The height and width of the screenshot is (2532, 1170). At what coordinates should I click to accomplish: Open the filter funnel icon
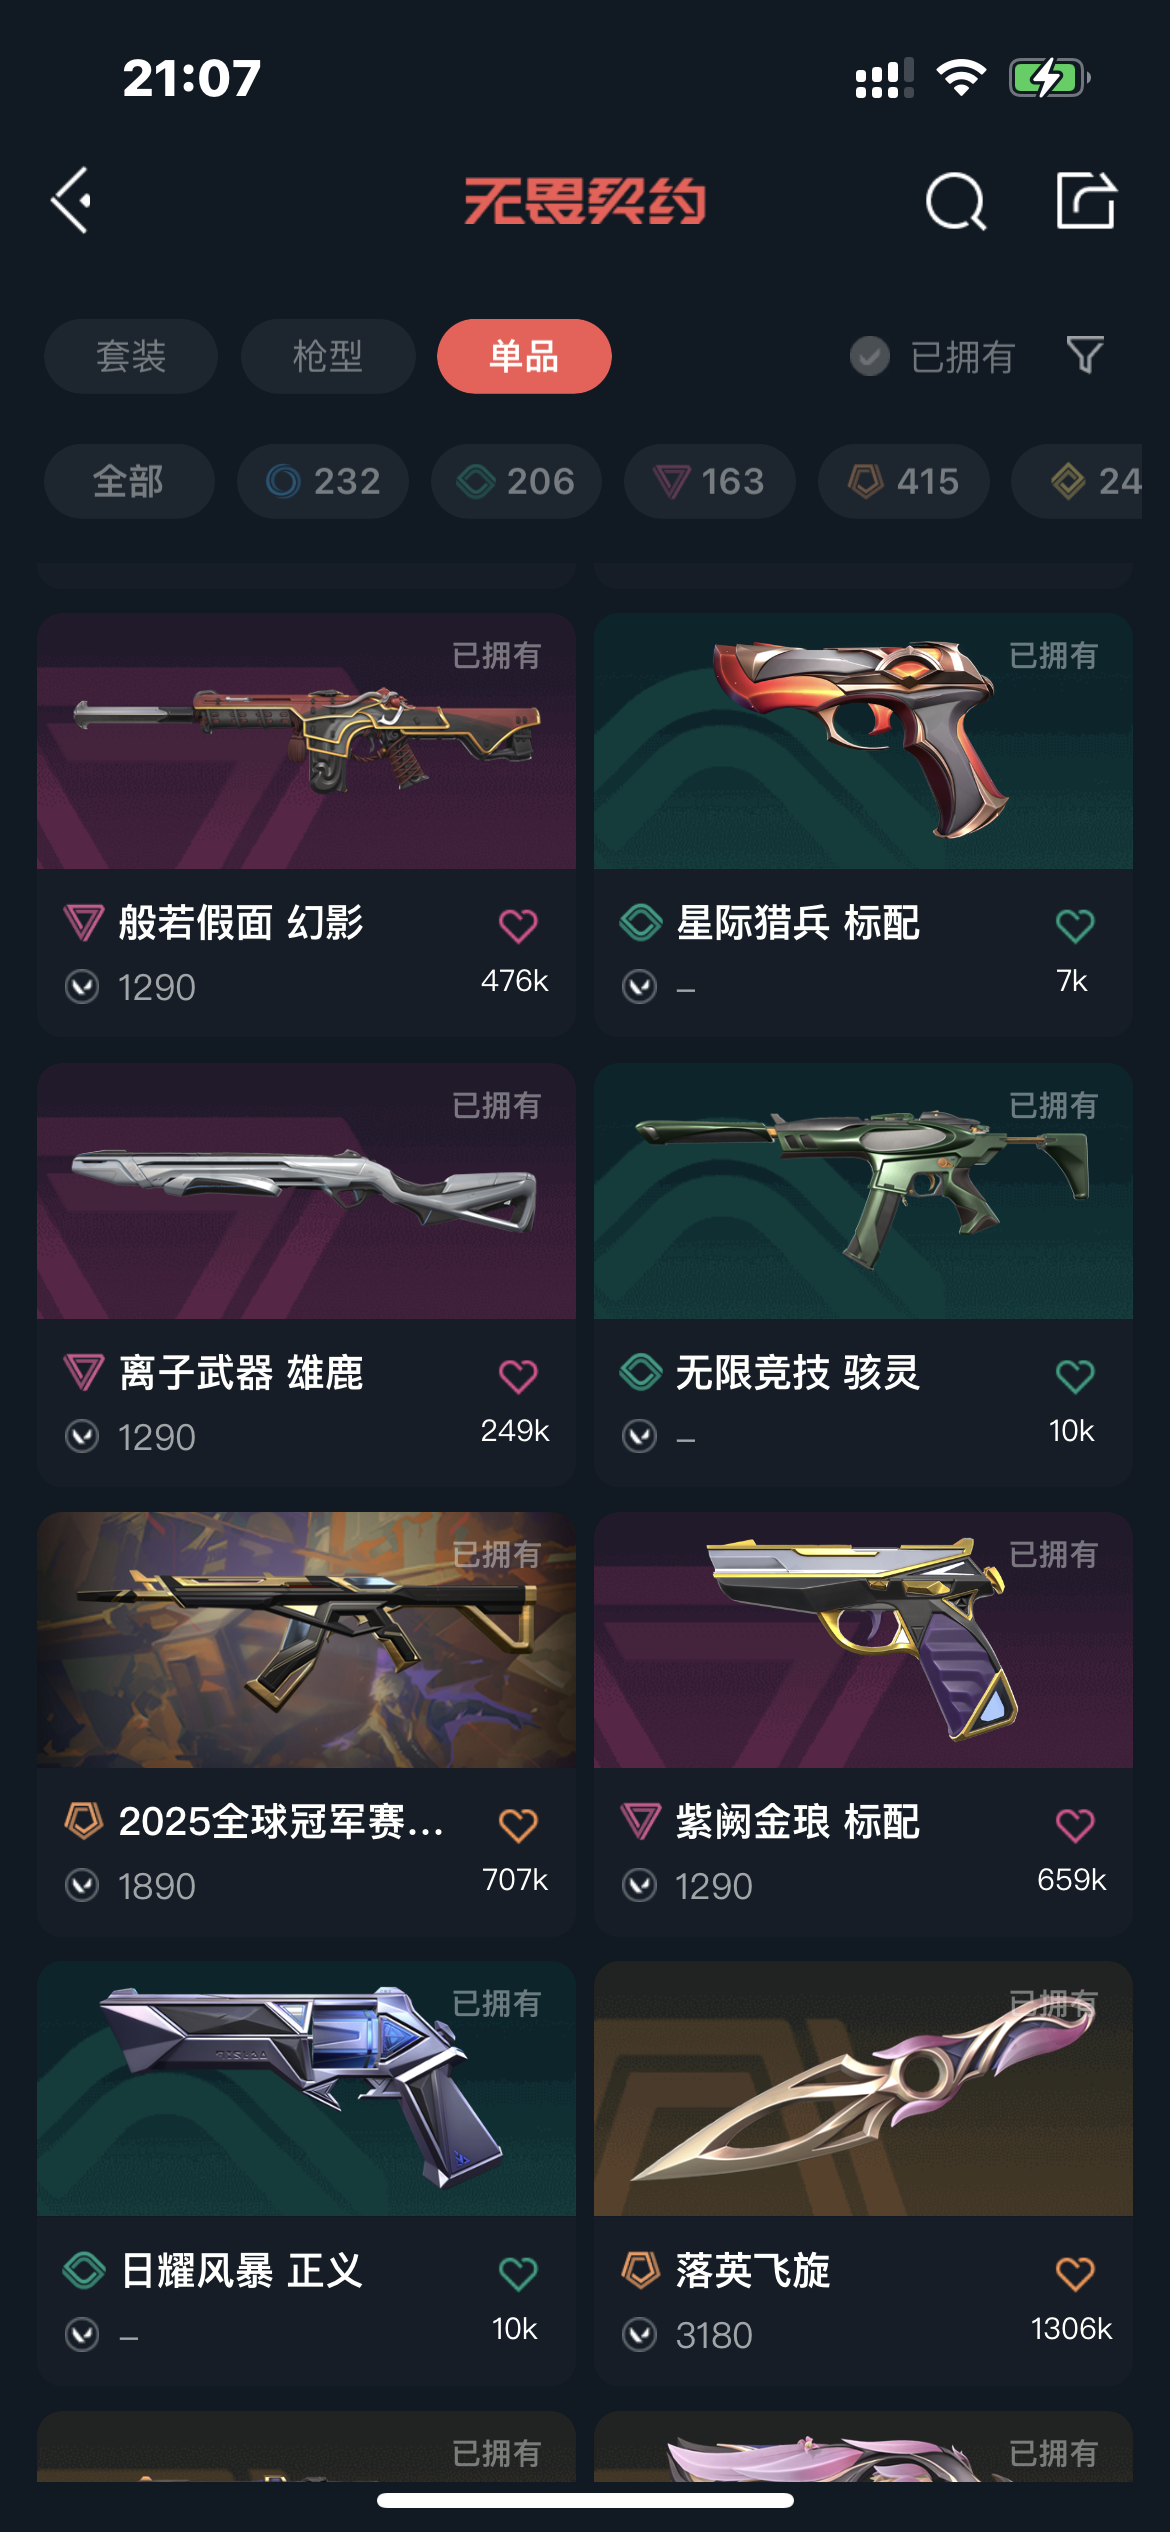point(1085,355)
